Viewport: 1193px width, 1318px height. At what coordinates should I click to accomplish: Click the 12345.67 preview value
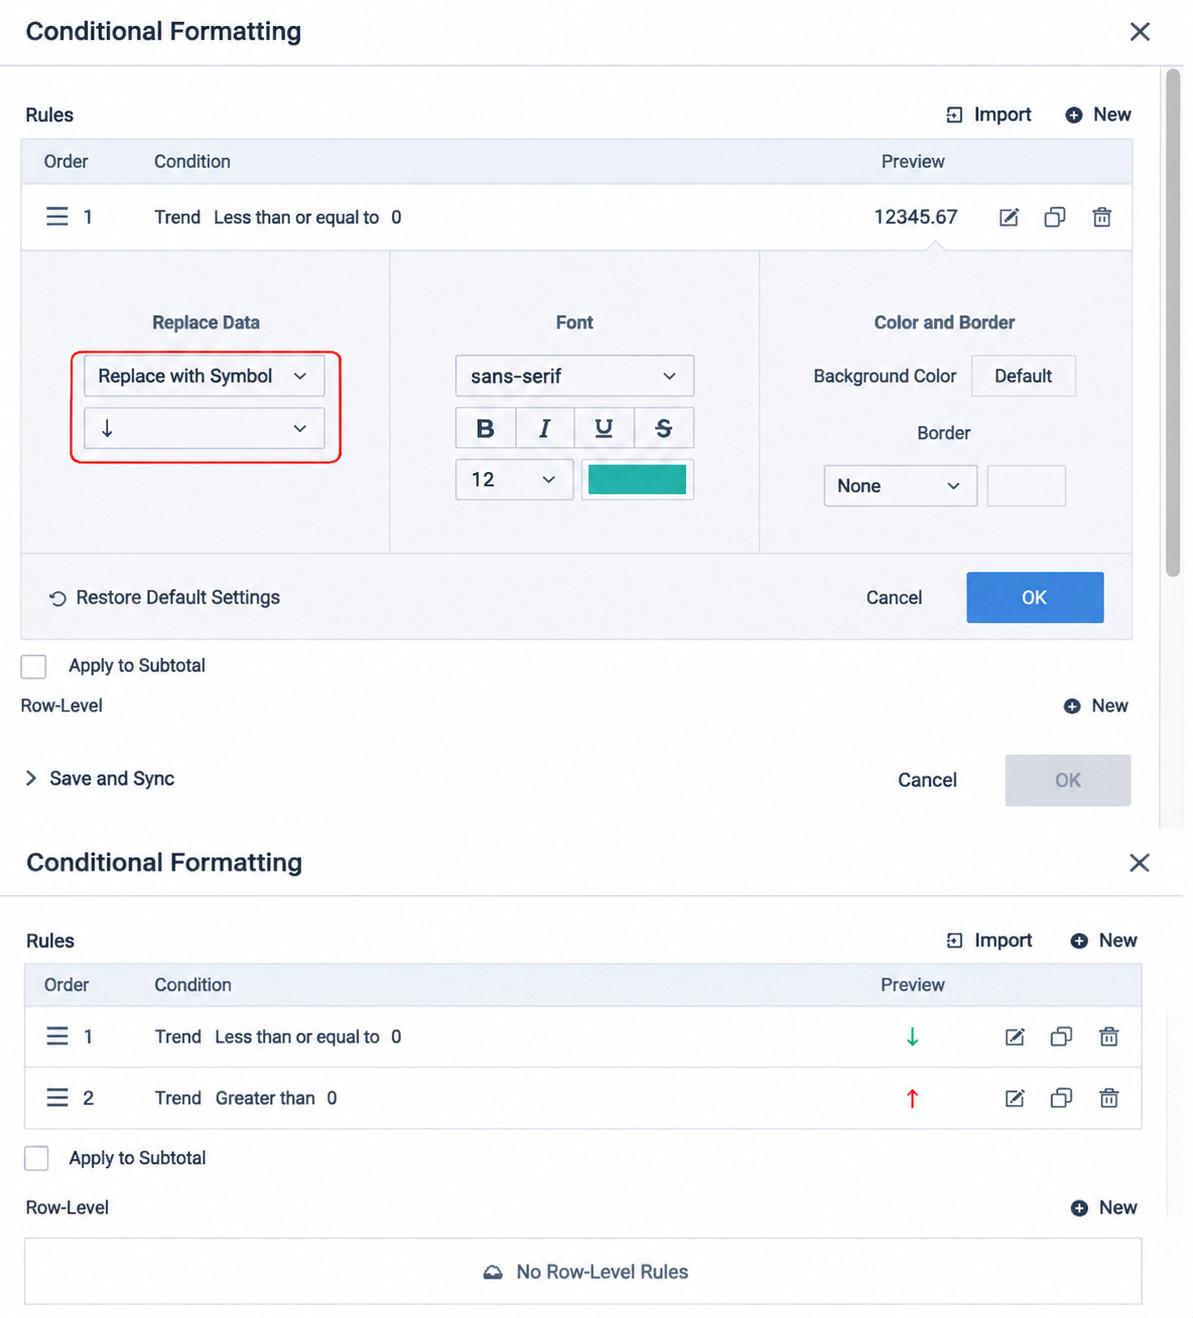[916, 217]
